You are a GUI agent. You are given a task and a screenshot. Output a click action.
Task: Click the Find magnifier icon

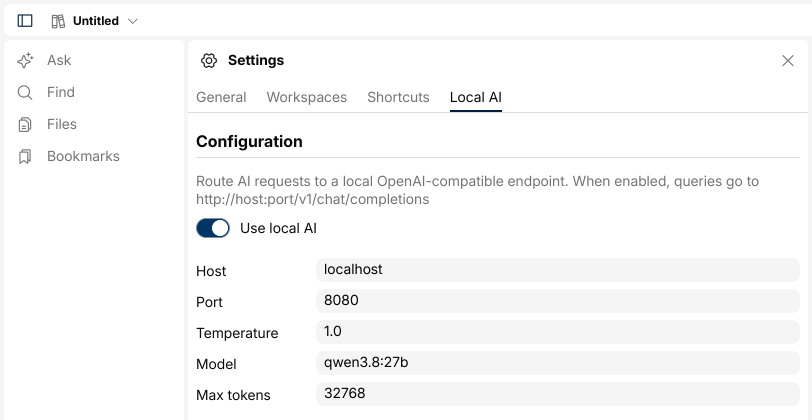tap(25, 93)
